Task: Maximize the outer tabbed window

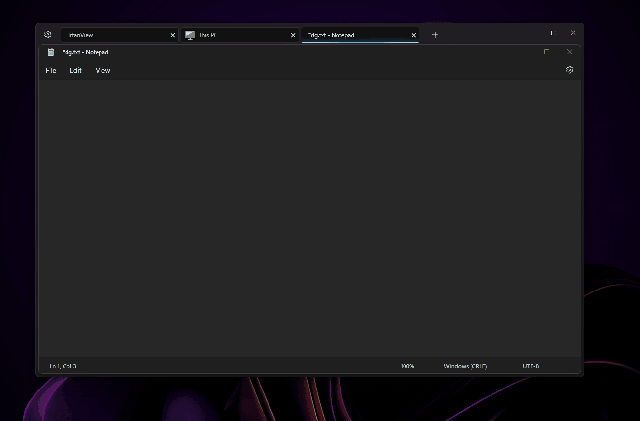Action: click(553, 33)
